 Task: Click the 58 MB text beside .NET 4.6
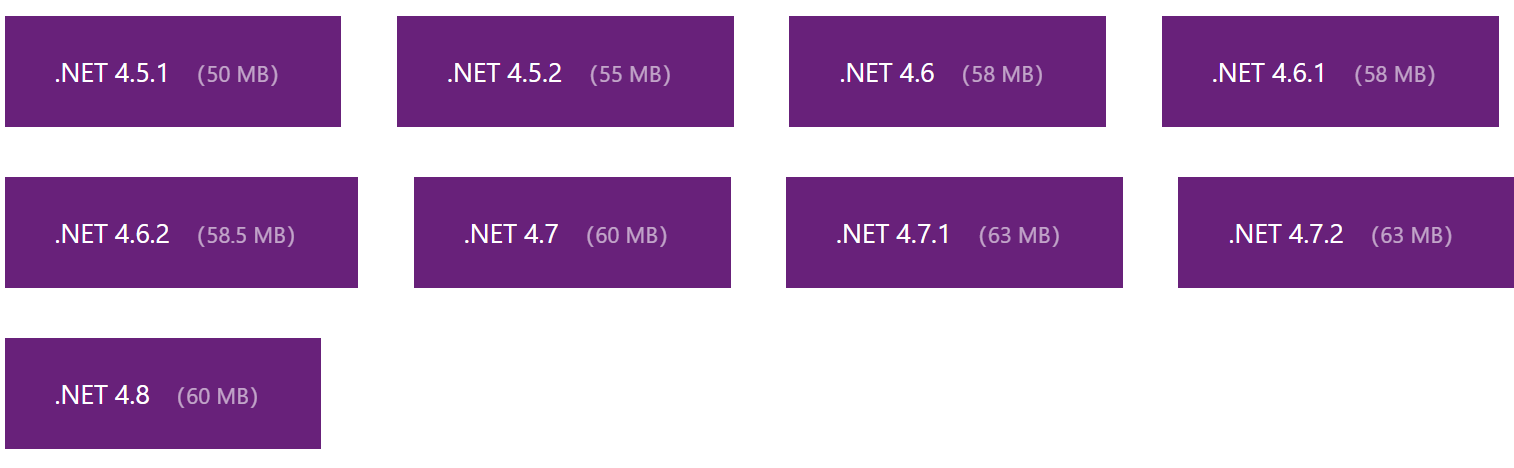1002,75
